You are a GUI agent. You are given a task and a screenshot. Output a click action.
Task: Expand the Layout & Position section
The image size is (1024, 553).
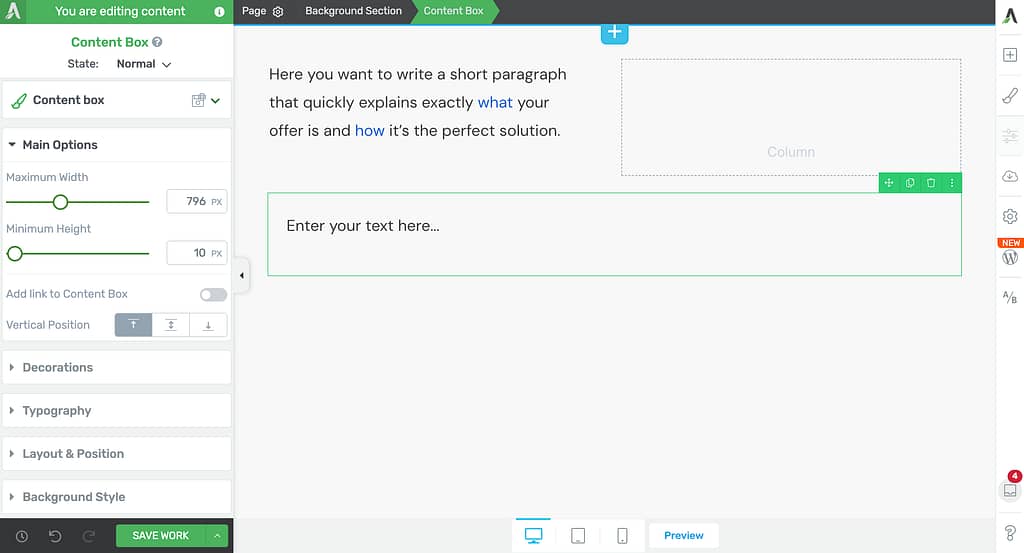(117, 454)
